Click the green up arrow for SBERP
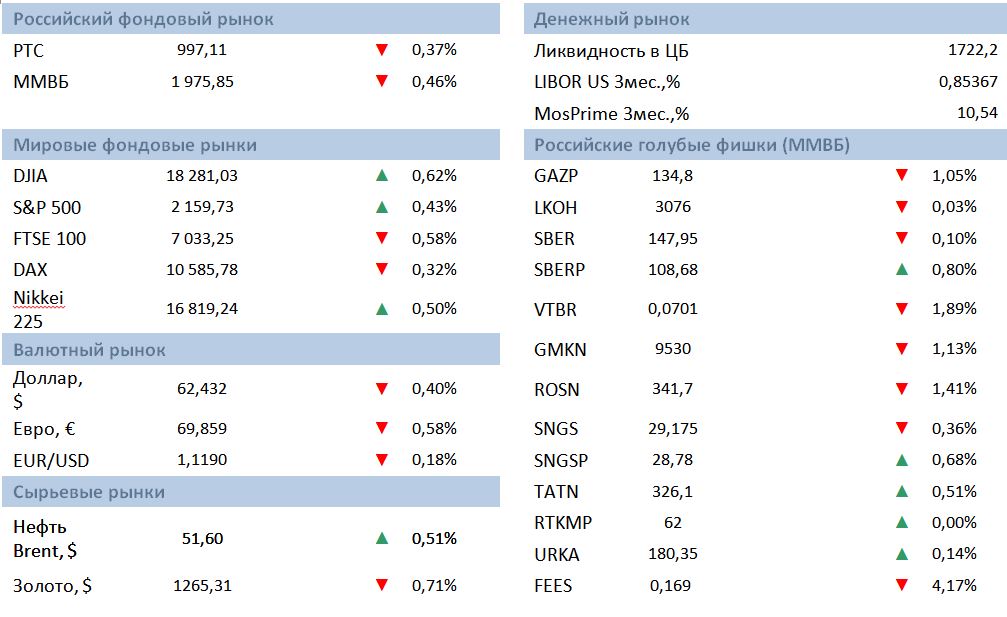 [902, 269]
